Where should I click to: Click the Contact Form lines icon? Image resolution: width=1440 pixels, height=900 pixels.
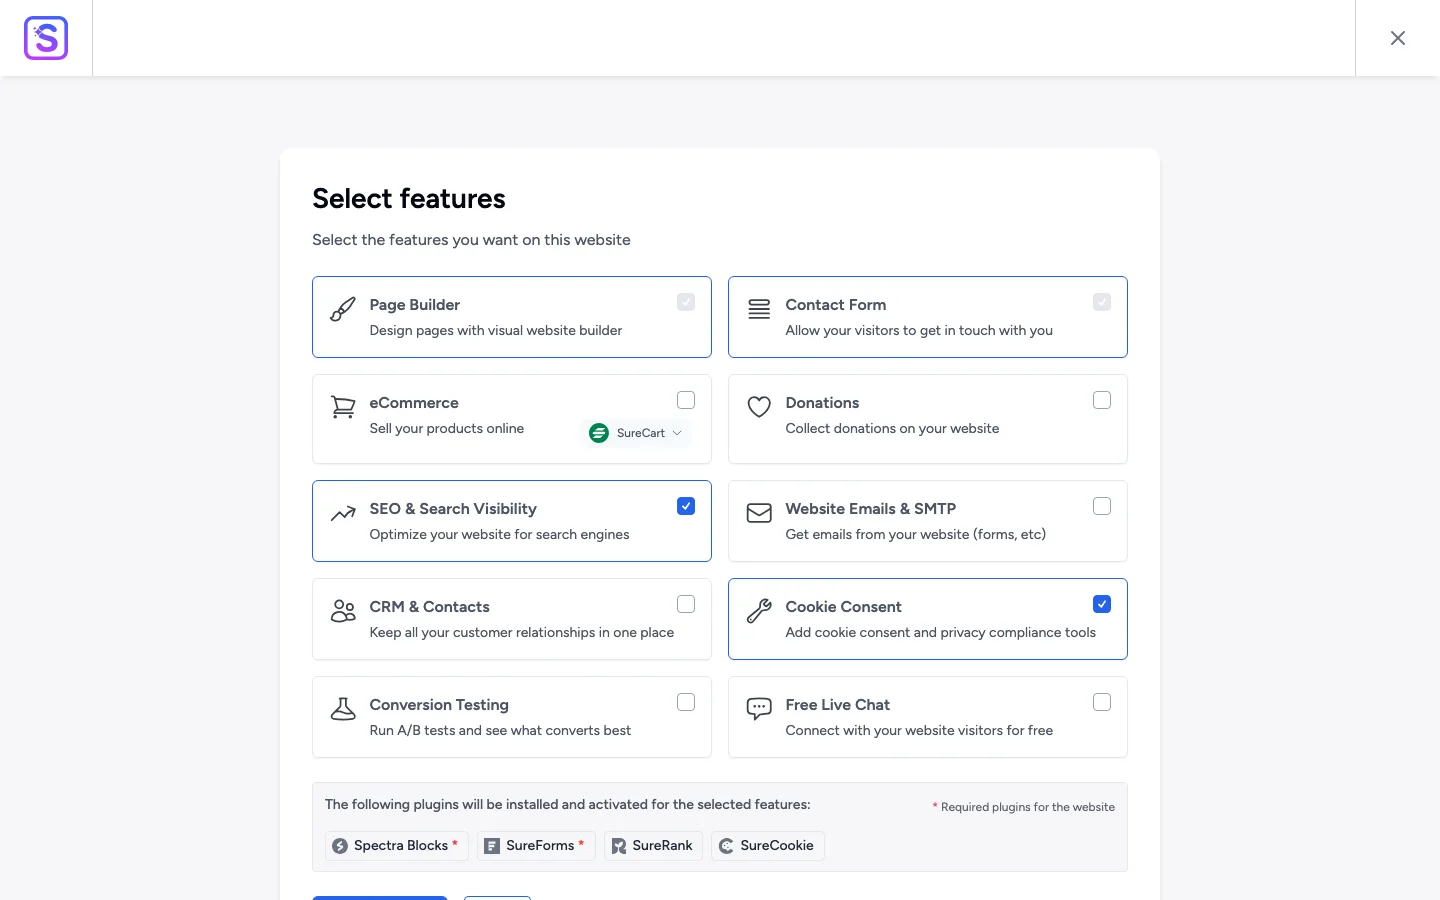[759, 309]
